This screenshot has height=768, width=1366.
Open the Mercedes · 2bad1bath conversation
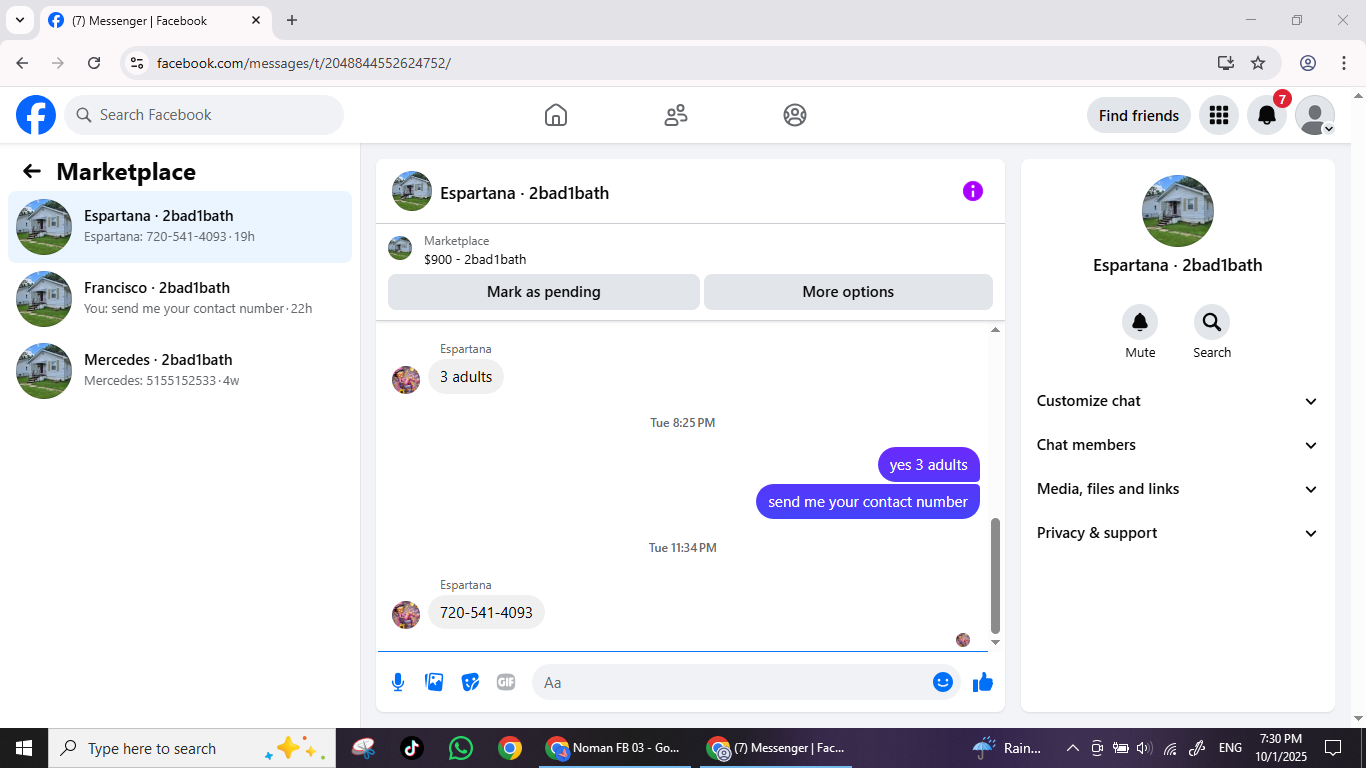point(180,371)
